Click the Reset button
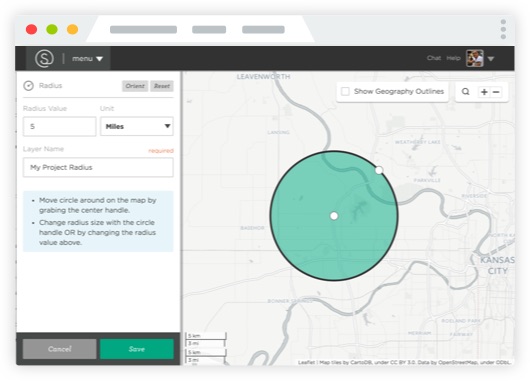Viewport: 530px width, 381px height. (162, 86)
